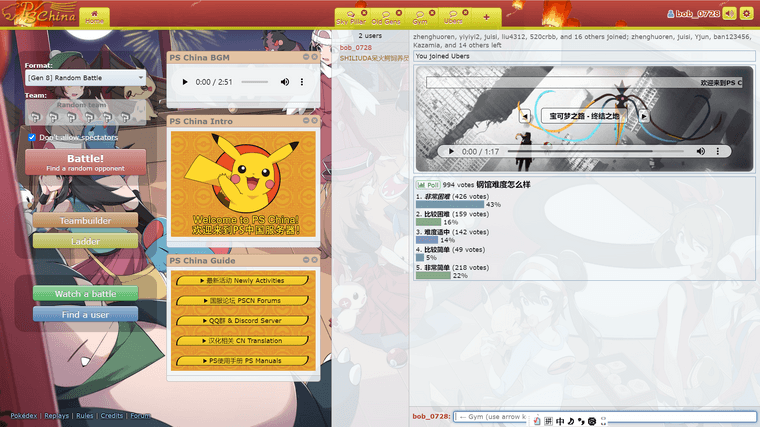The image size is (760, 427).
Task: Click the sound volume icon beside username
Action: coord(729,13)
